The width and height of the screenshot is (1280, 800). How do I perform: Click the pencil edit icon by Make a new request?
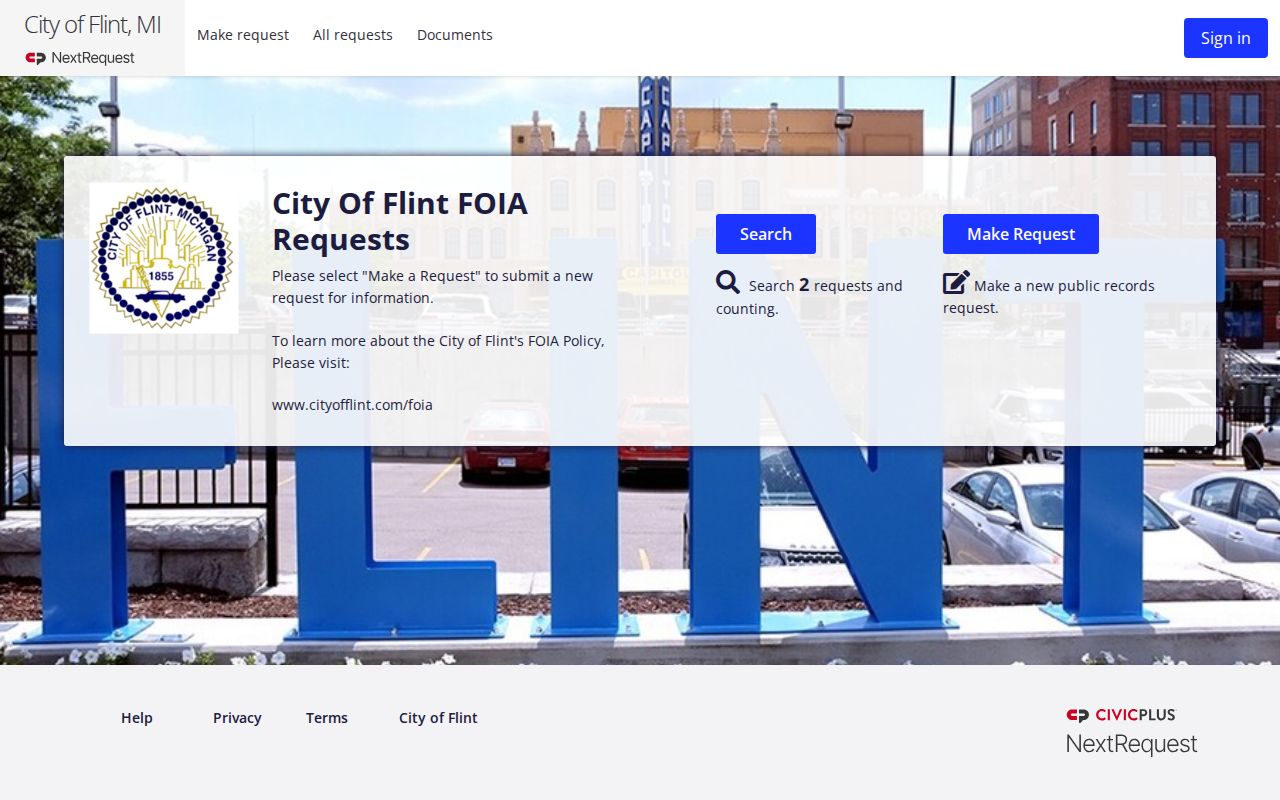pyautogui.click(x=956, y=282)
